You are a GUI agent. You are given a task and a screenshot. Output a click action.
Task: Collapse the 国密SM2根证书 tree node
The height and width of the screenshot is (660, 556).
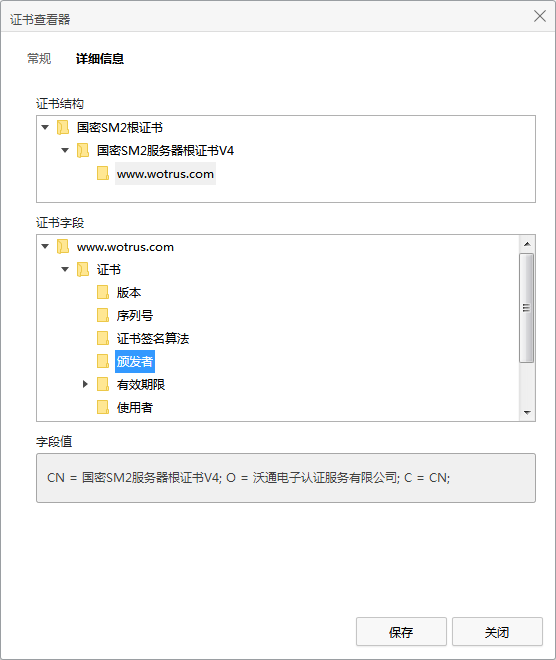point(45,127)
